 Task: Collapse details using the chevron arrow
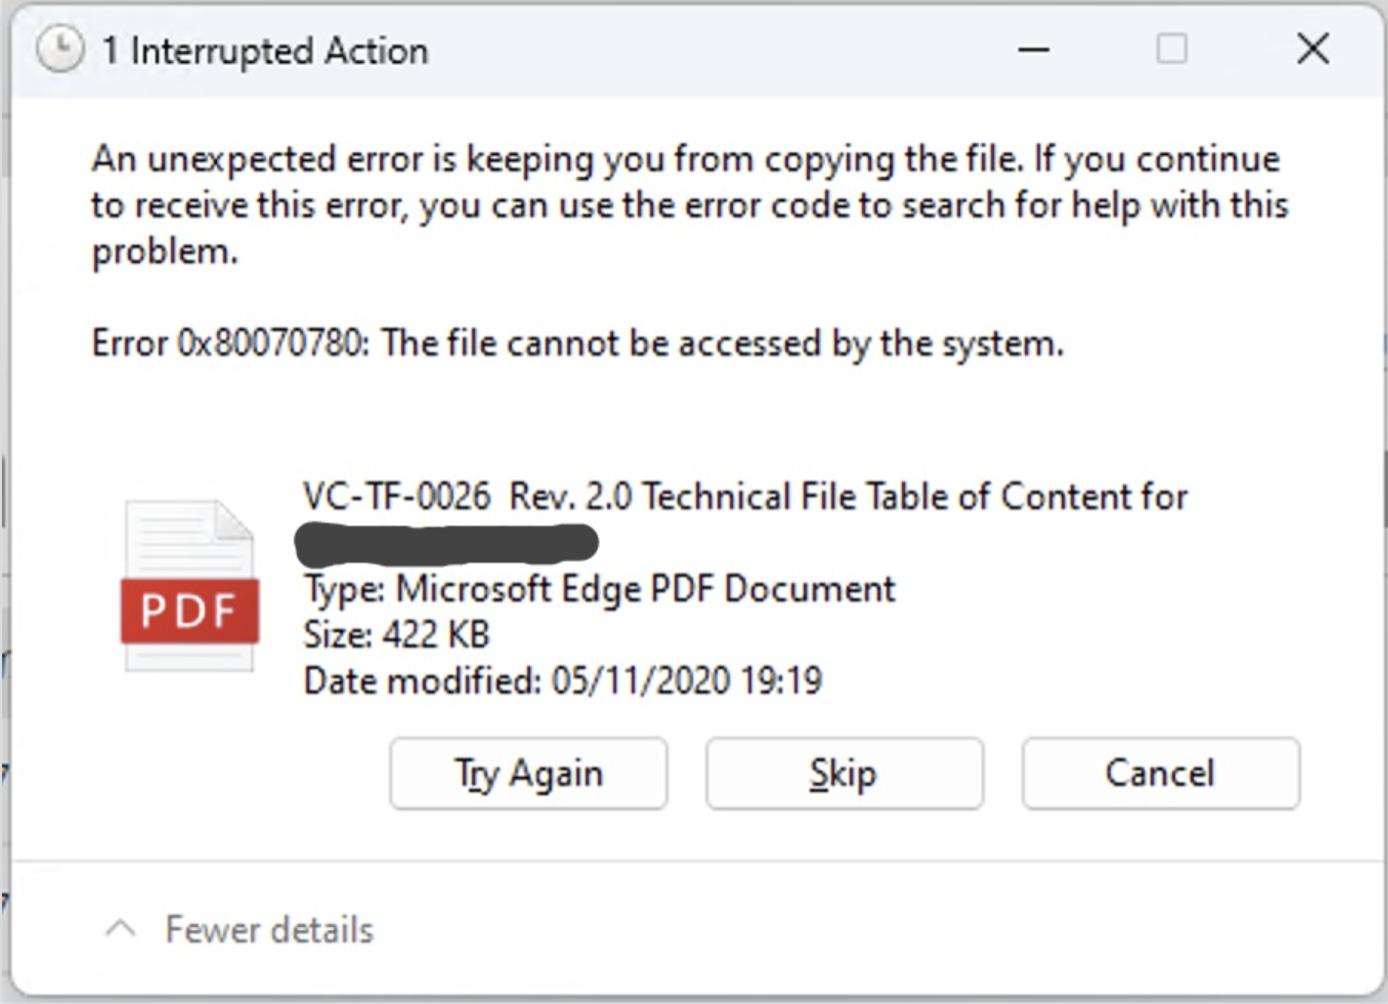pos(120,929)
